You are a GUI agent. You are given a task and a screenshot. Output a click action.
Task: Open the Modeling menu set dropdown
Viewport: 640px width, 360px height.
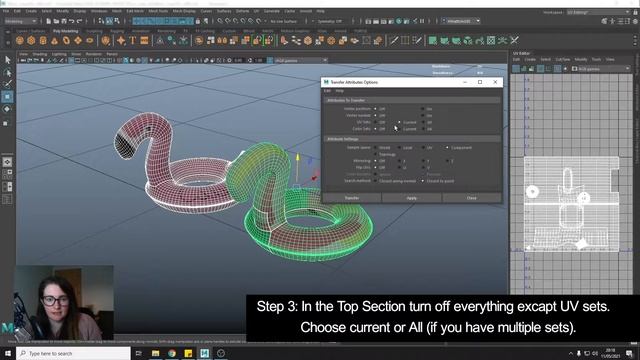click(x=20, y=21)
